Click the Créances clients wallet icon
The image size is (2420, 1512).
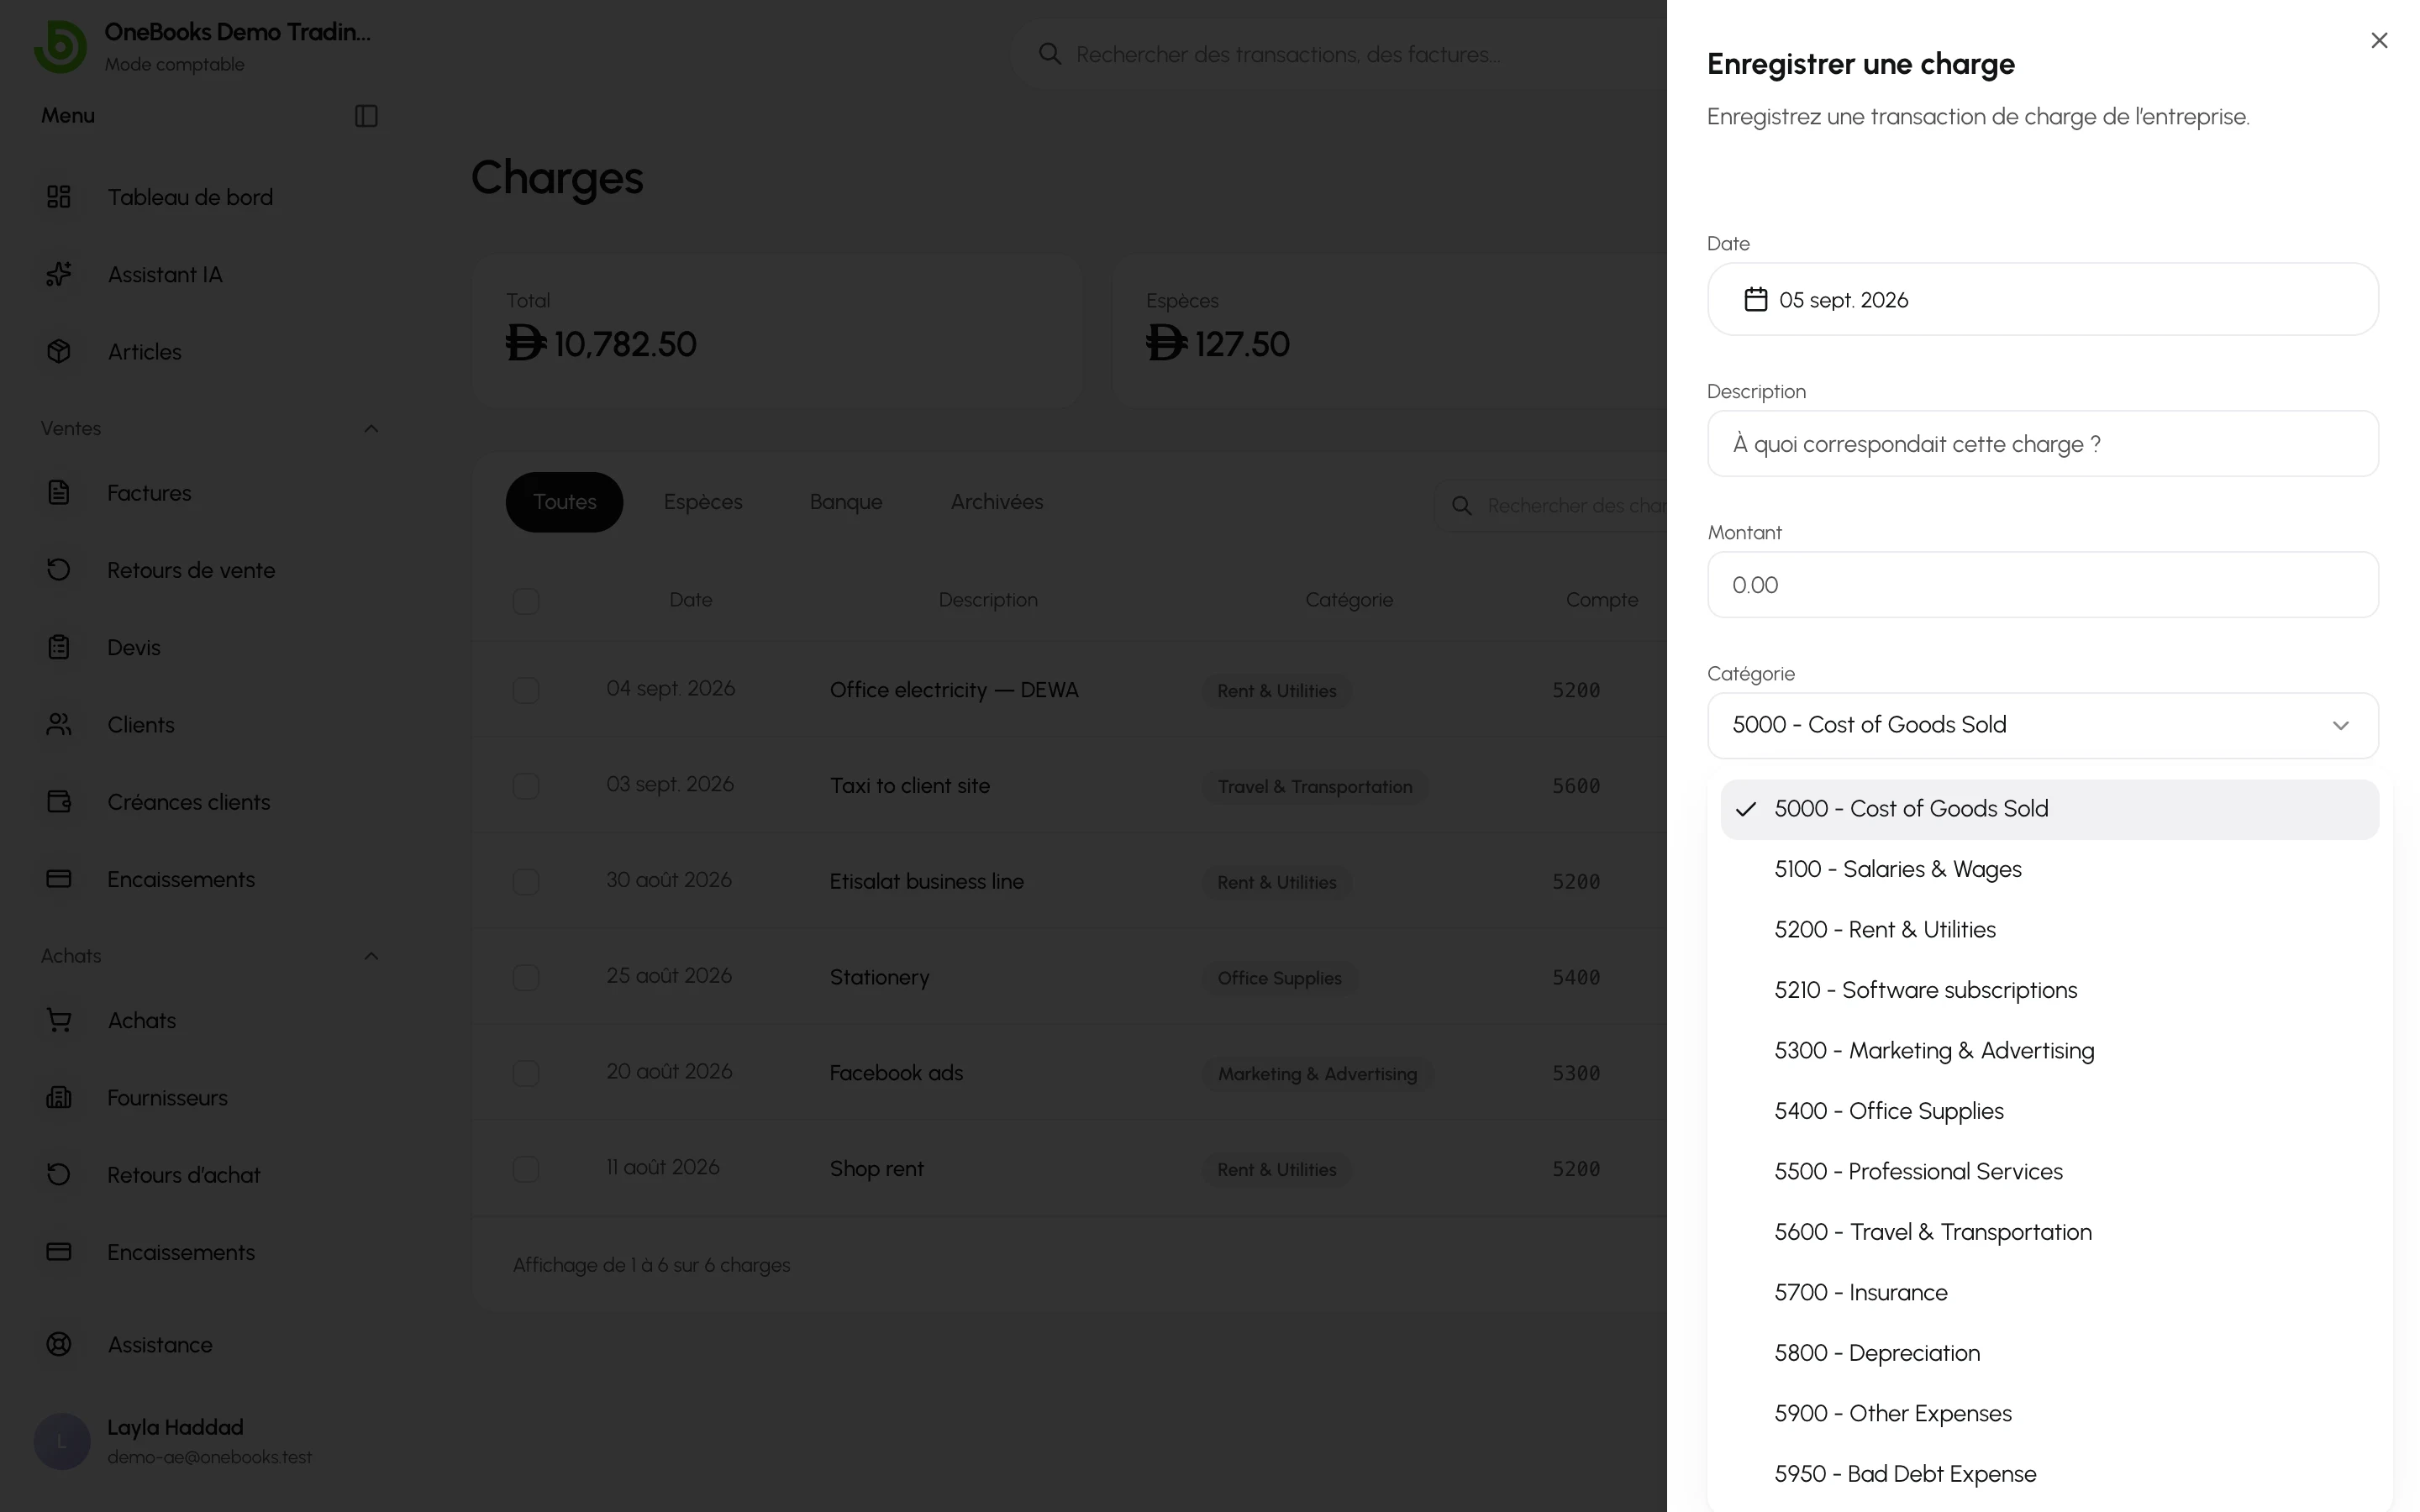point(59,802)
